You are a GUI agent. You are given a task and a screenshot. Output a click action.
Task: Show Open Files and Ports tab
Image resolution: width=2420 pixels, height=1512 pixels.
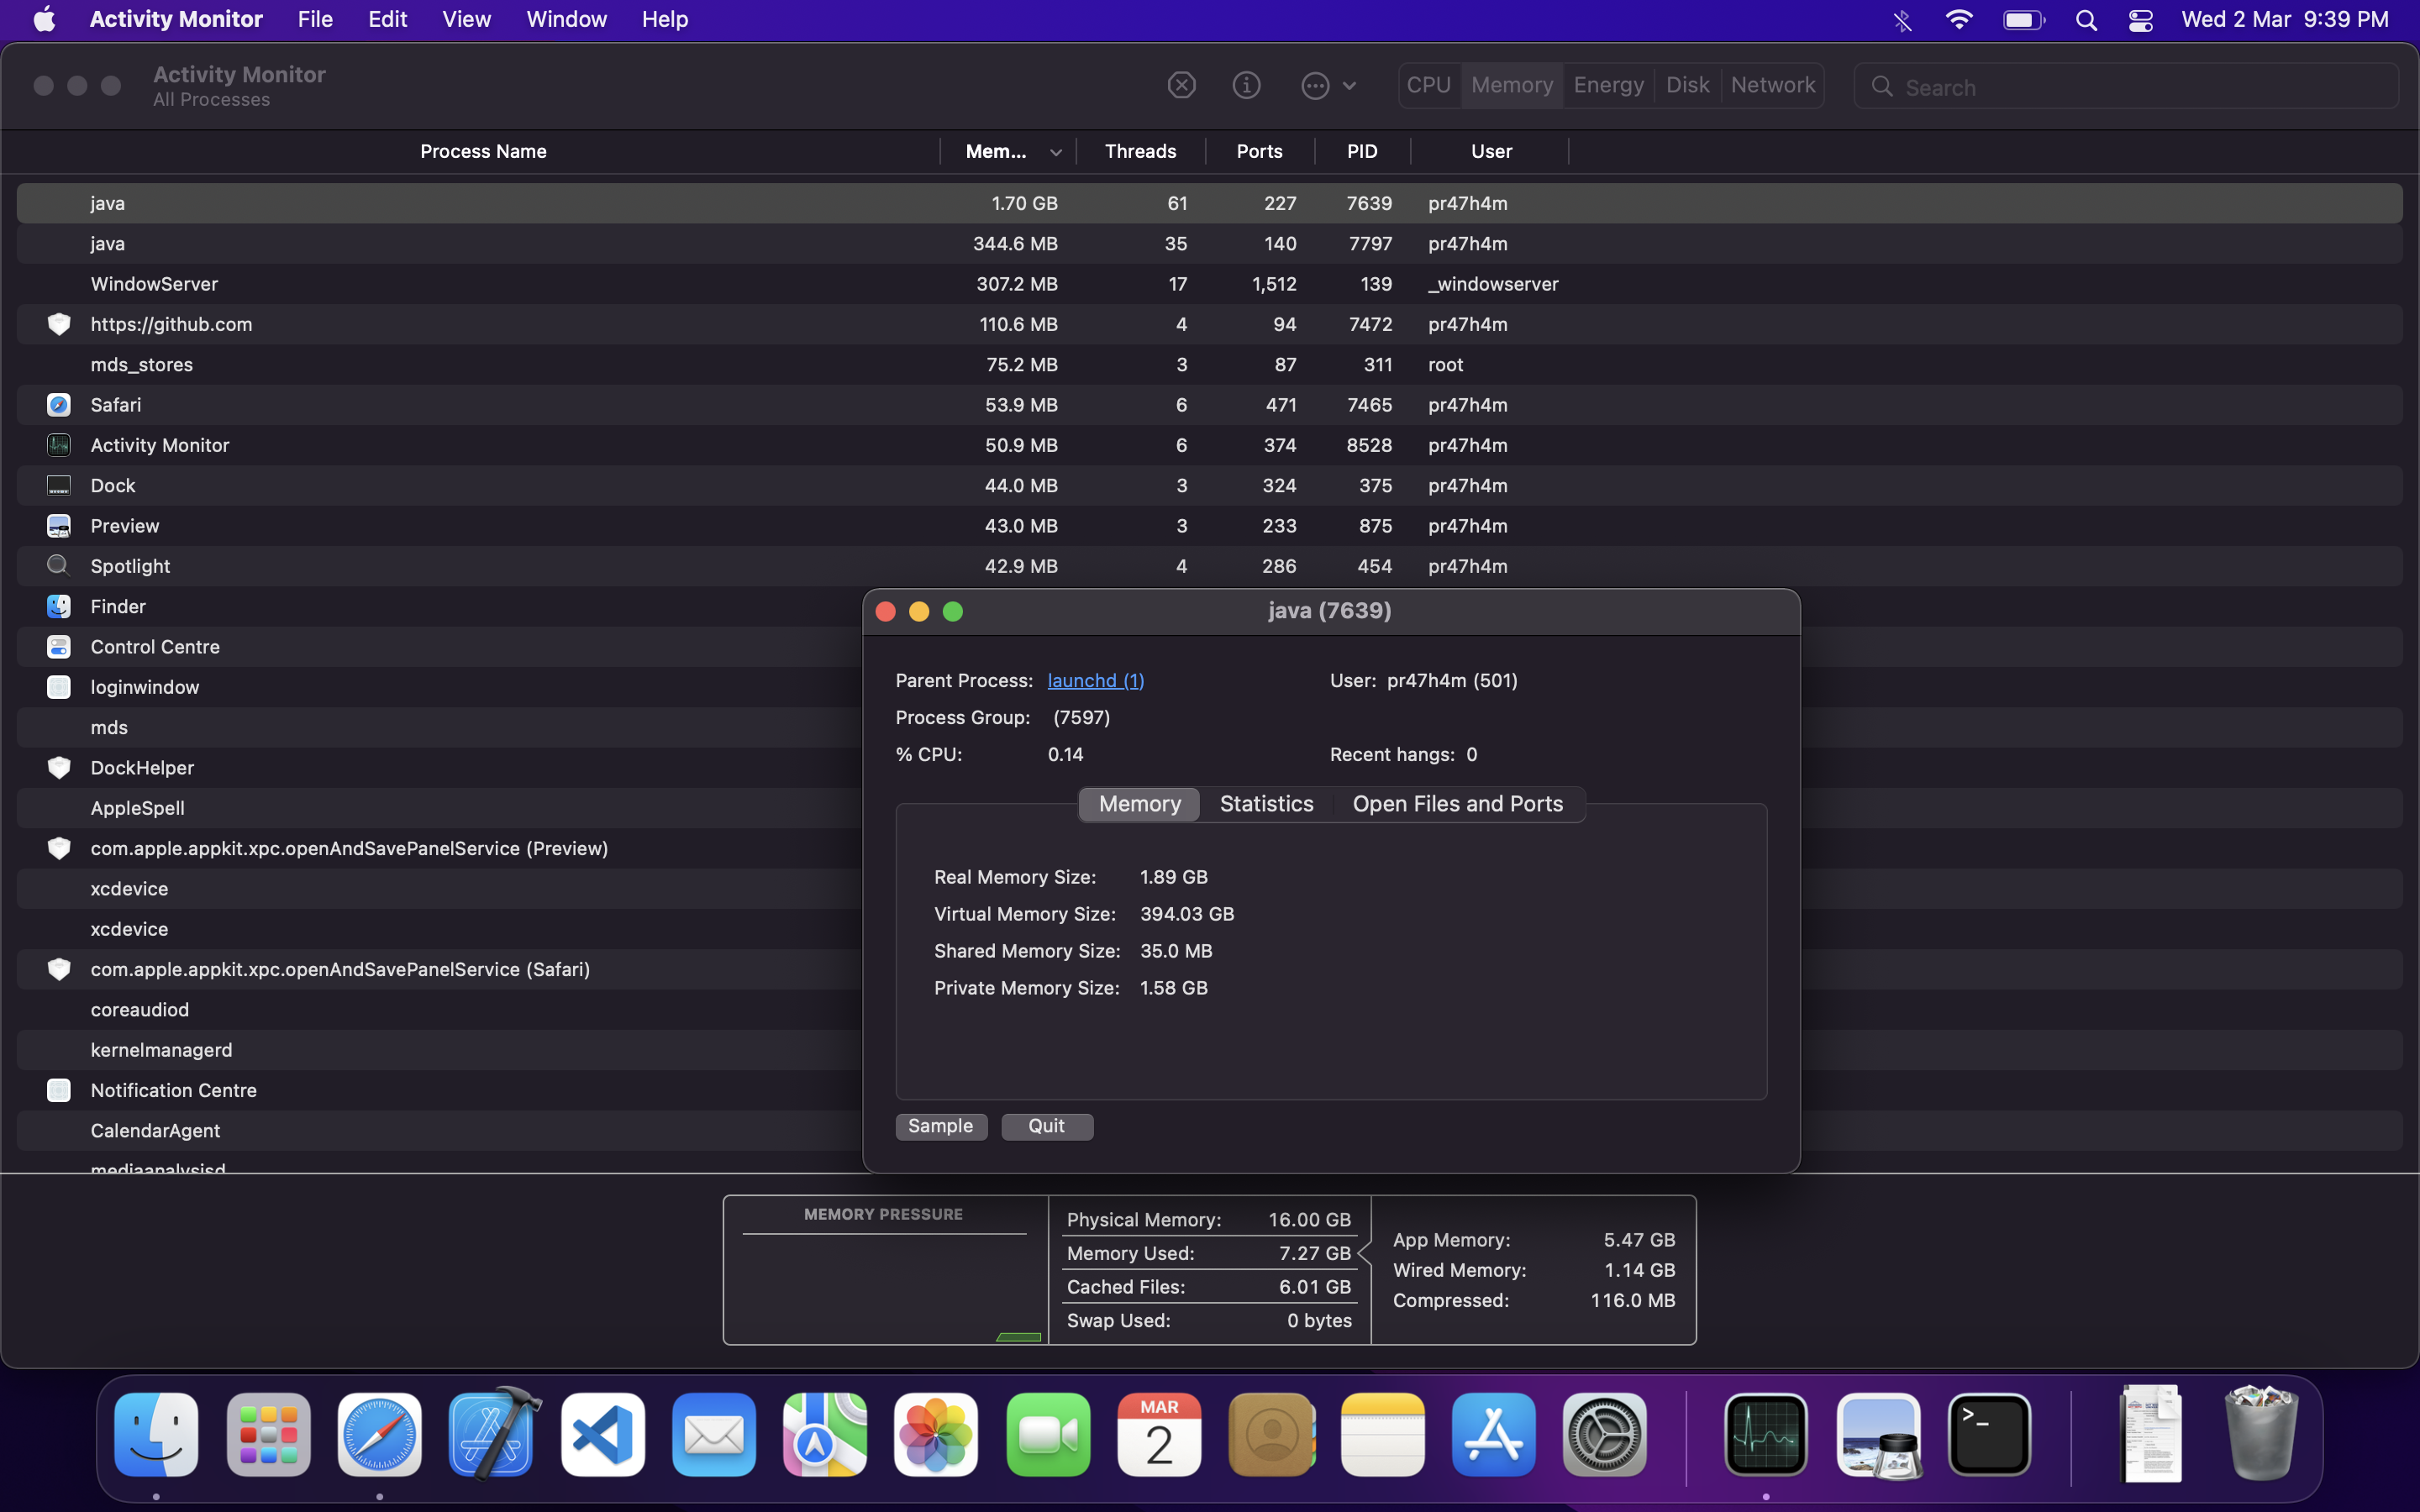click(1457, 804)
